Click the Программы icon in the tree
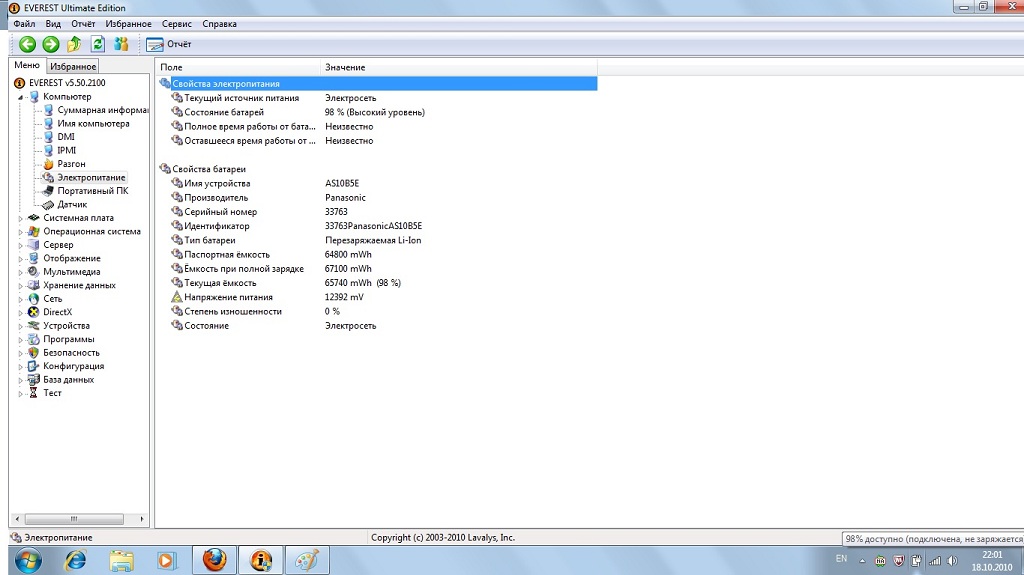This screenshot has height=575, width=1024. (33, 339)
